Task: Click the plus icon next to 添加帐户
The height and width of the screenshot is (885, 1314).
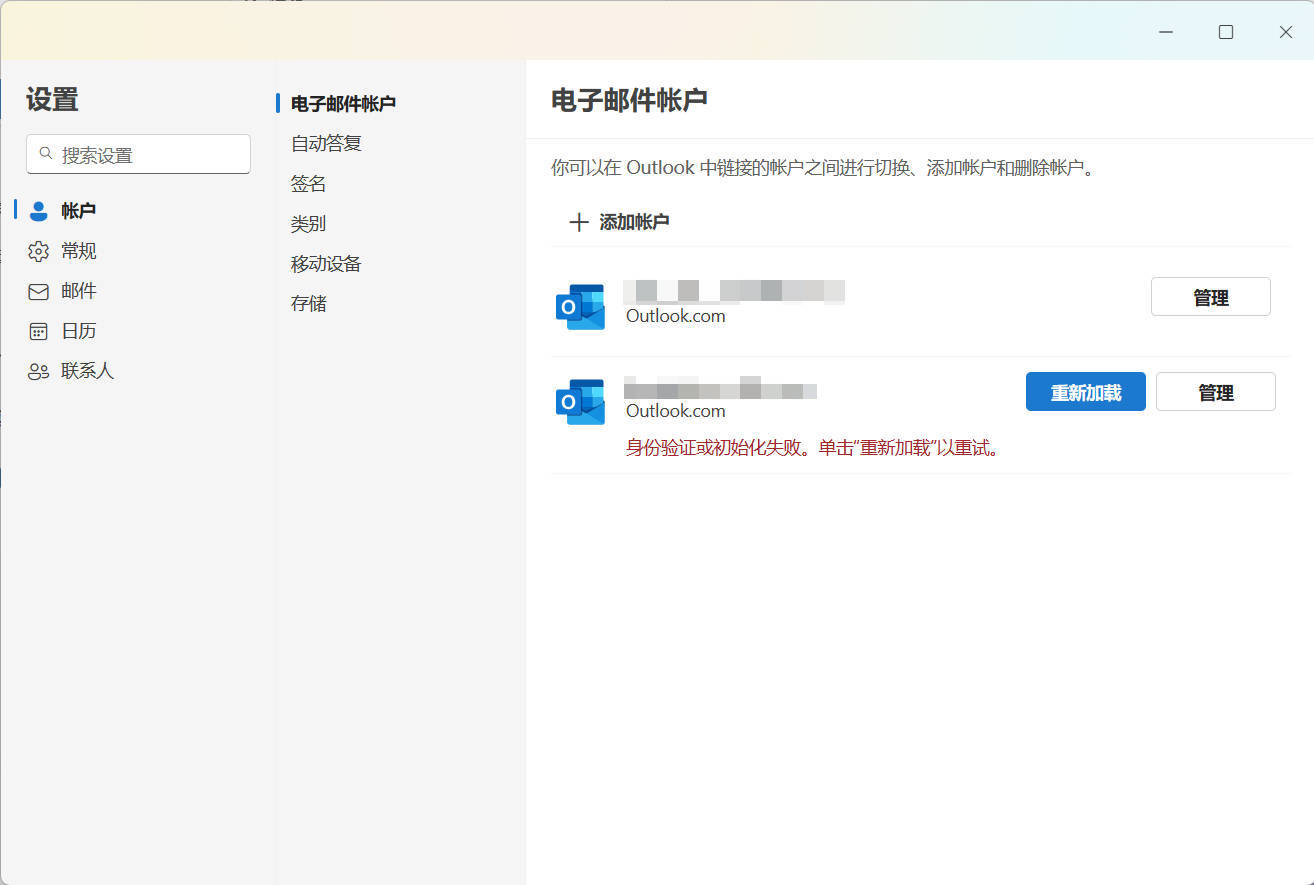Action: pyautogui.click(x=578, y=222)
